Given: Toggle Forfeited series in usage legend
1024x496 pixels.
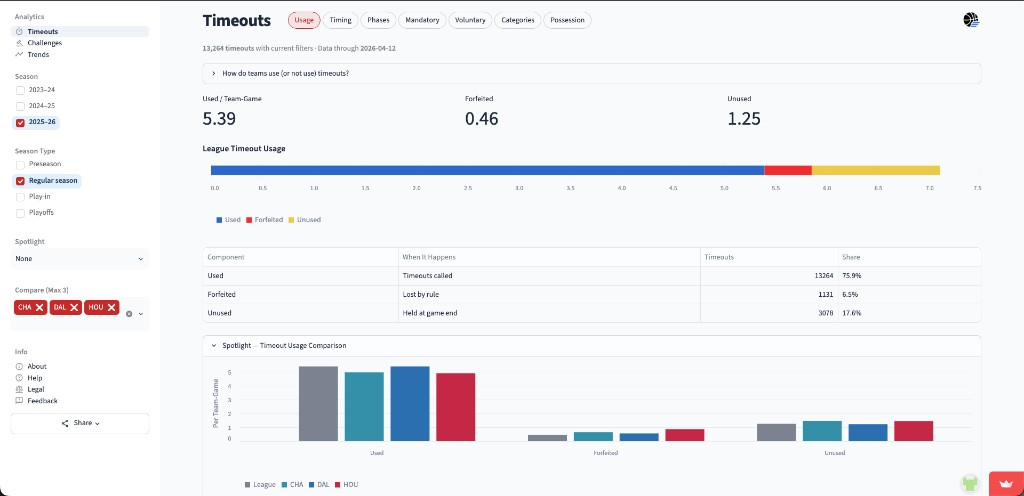Looking at the screenshot, I should coord(264,220).
